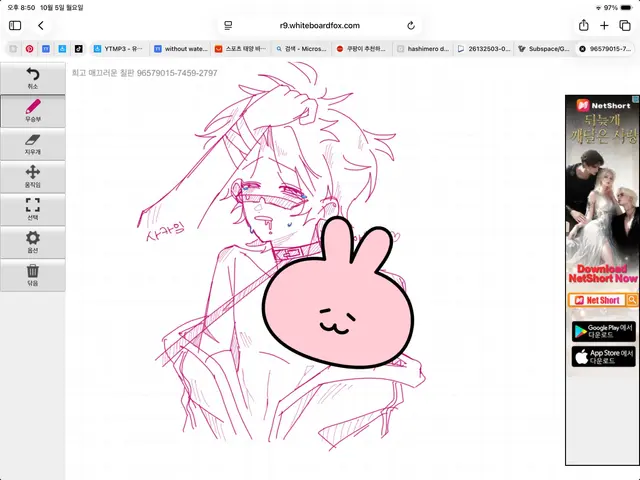Open the page settings icon beside the address

click(228, 26)
